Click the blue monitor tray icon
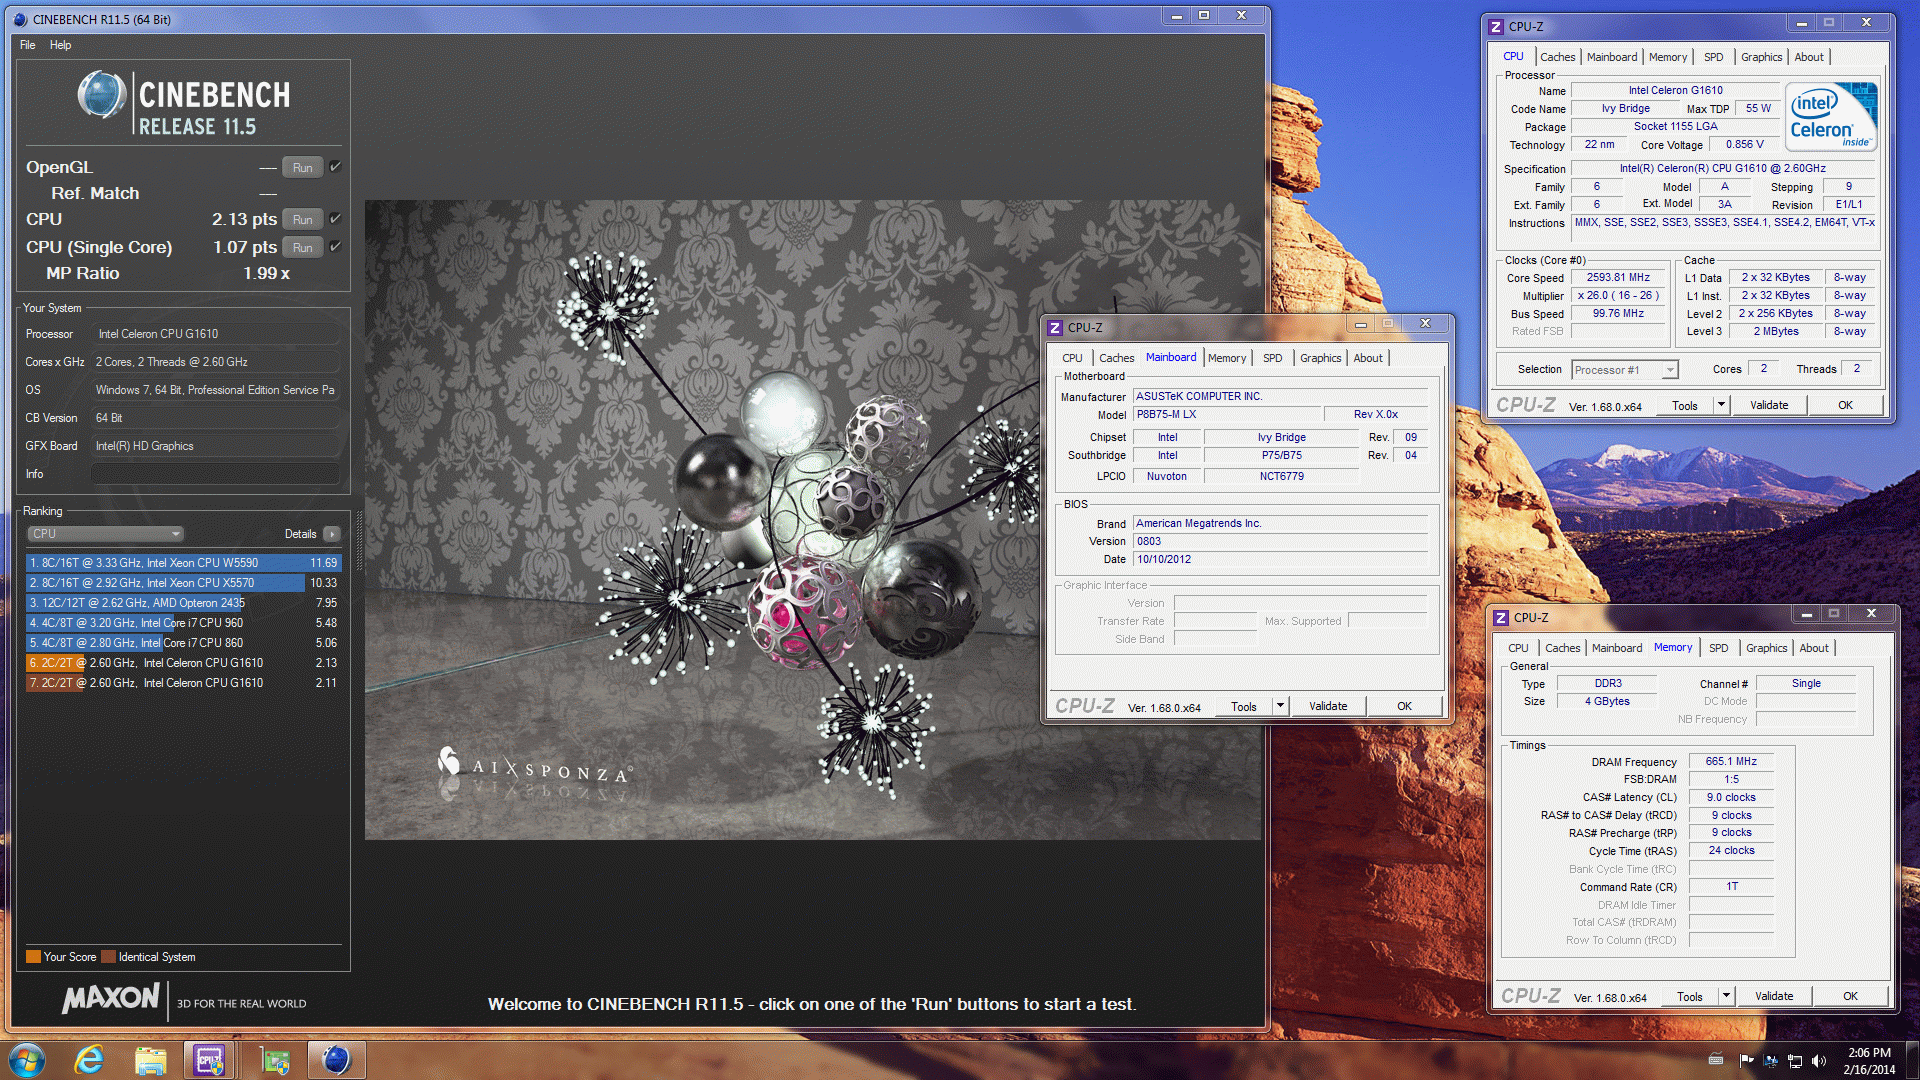 coord(1770,1061)
